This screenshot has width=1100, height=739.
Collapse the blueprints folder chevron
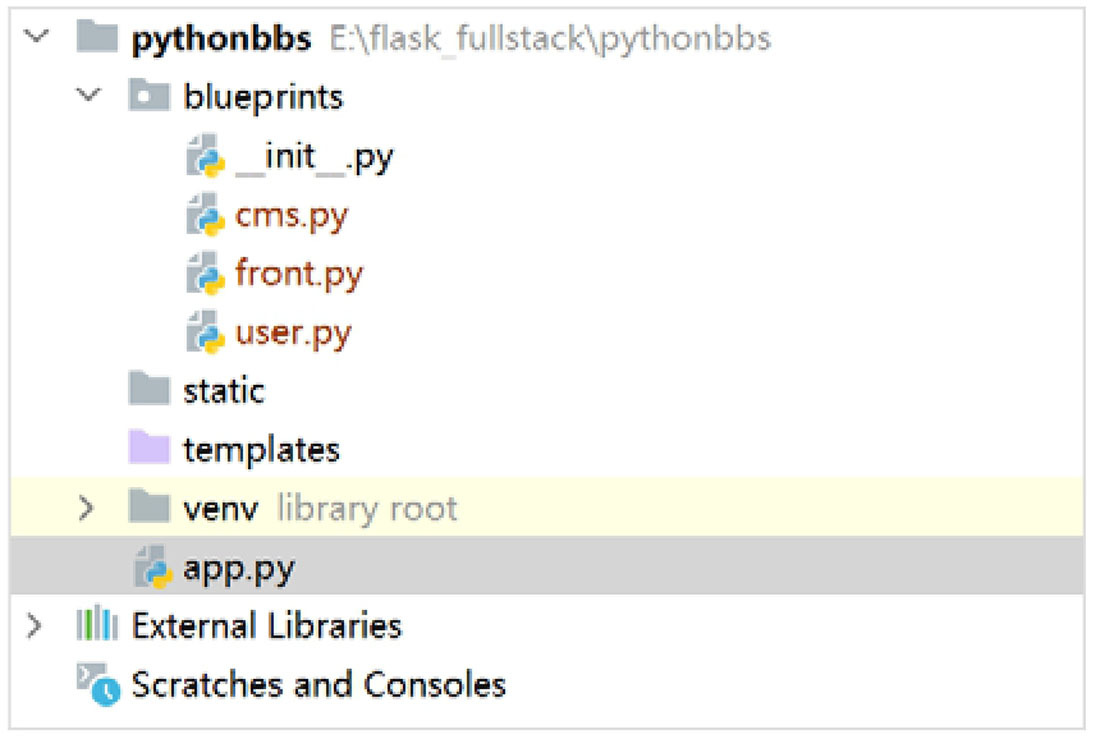(88, 95)
